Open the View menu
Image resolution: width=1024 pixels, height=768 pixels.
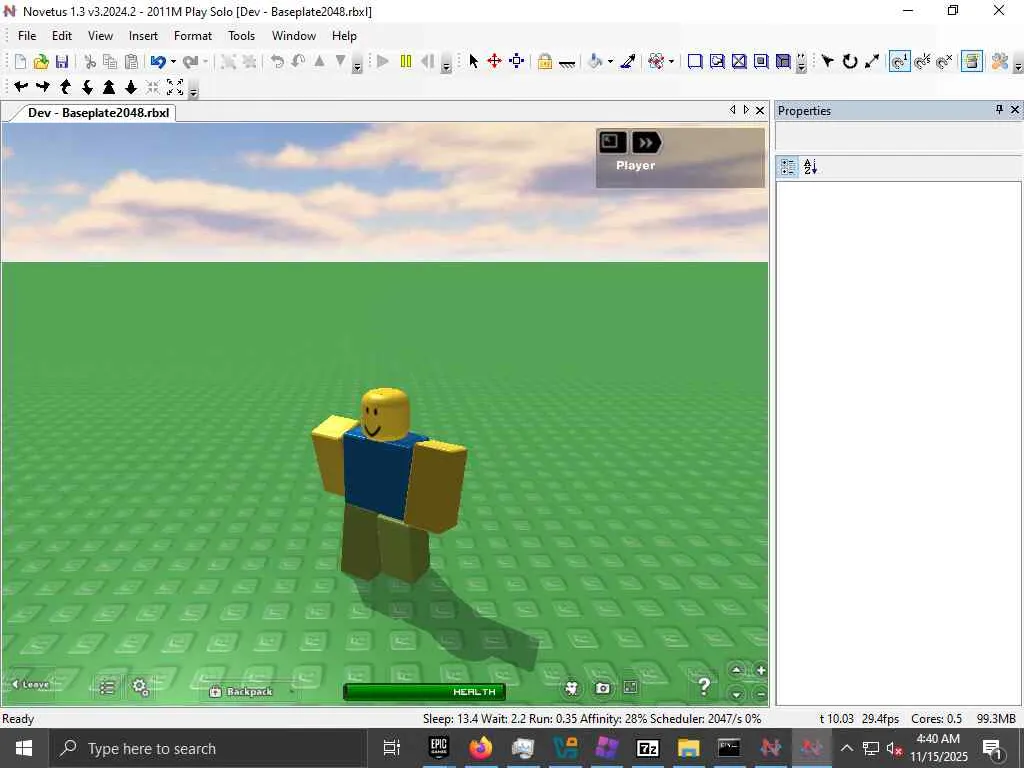coord(101,36)
